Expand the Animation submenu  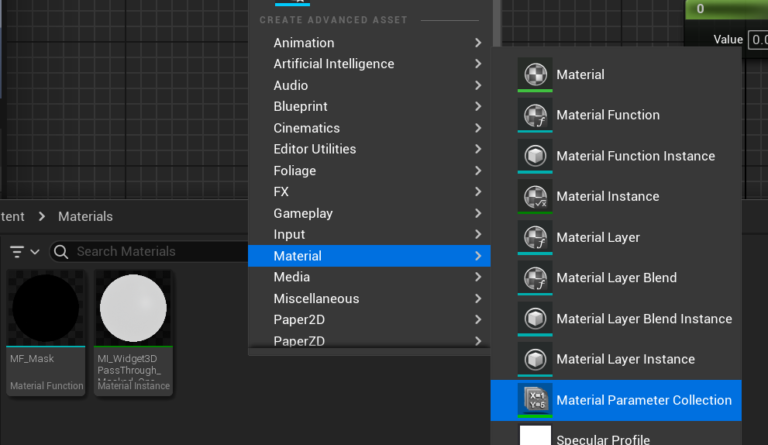(478, 43)
